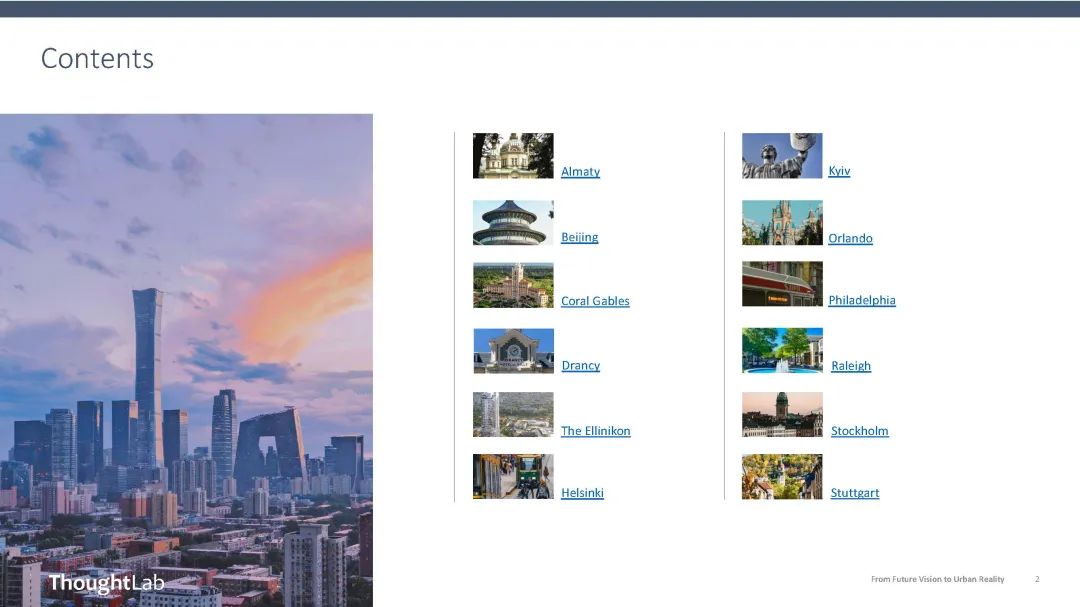Select the Drancy town hall thumbnail
The width and height of the screenshot is (1080, 607).
514,351
